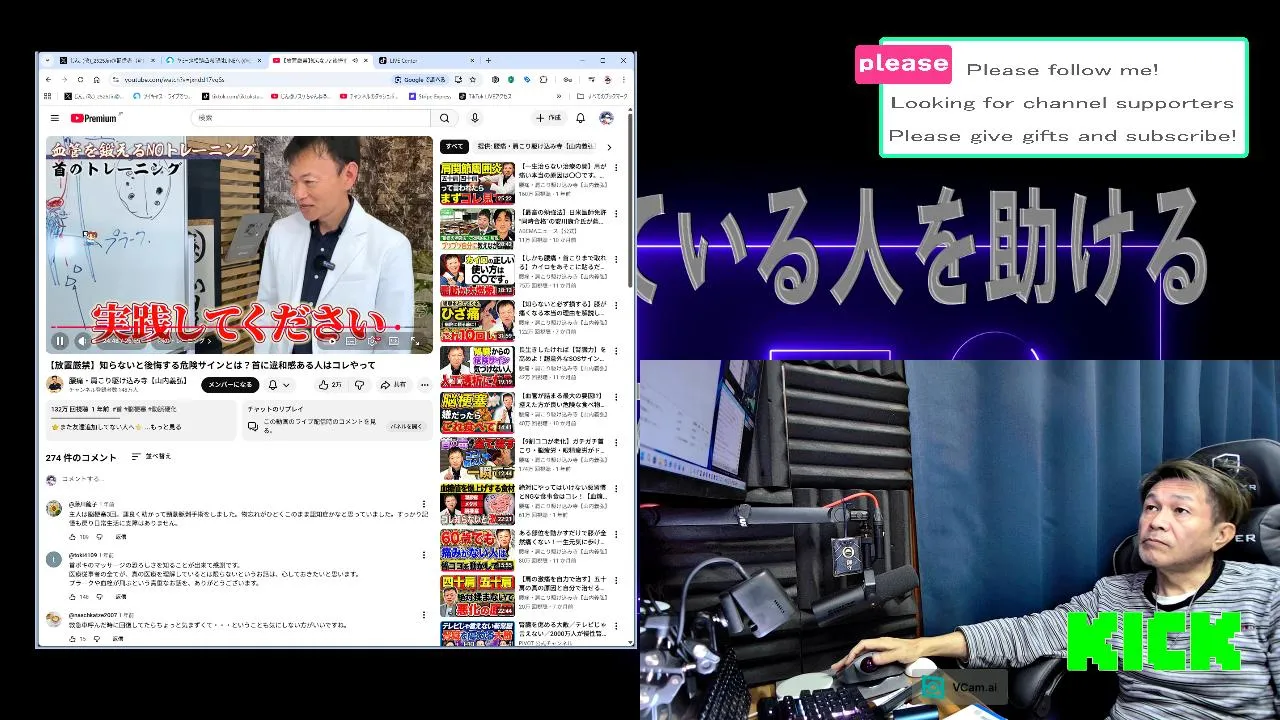The height and width of the screenshot is (720, 1280).
Task: Select the 'すべて' filter chip
Action: (454, 147)
